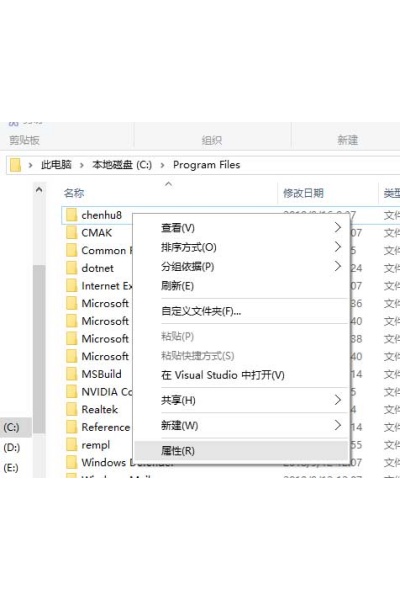The width and height of the screenshot is (400, 600).
Task: Open the 共享(H) submenu
Action: [241, 400]
